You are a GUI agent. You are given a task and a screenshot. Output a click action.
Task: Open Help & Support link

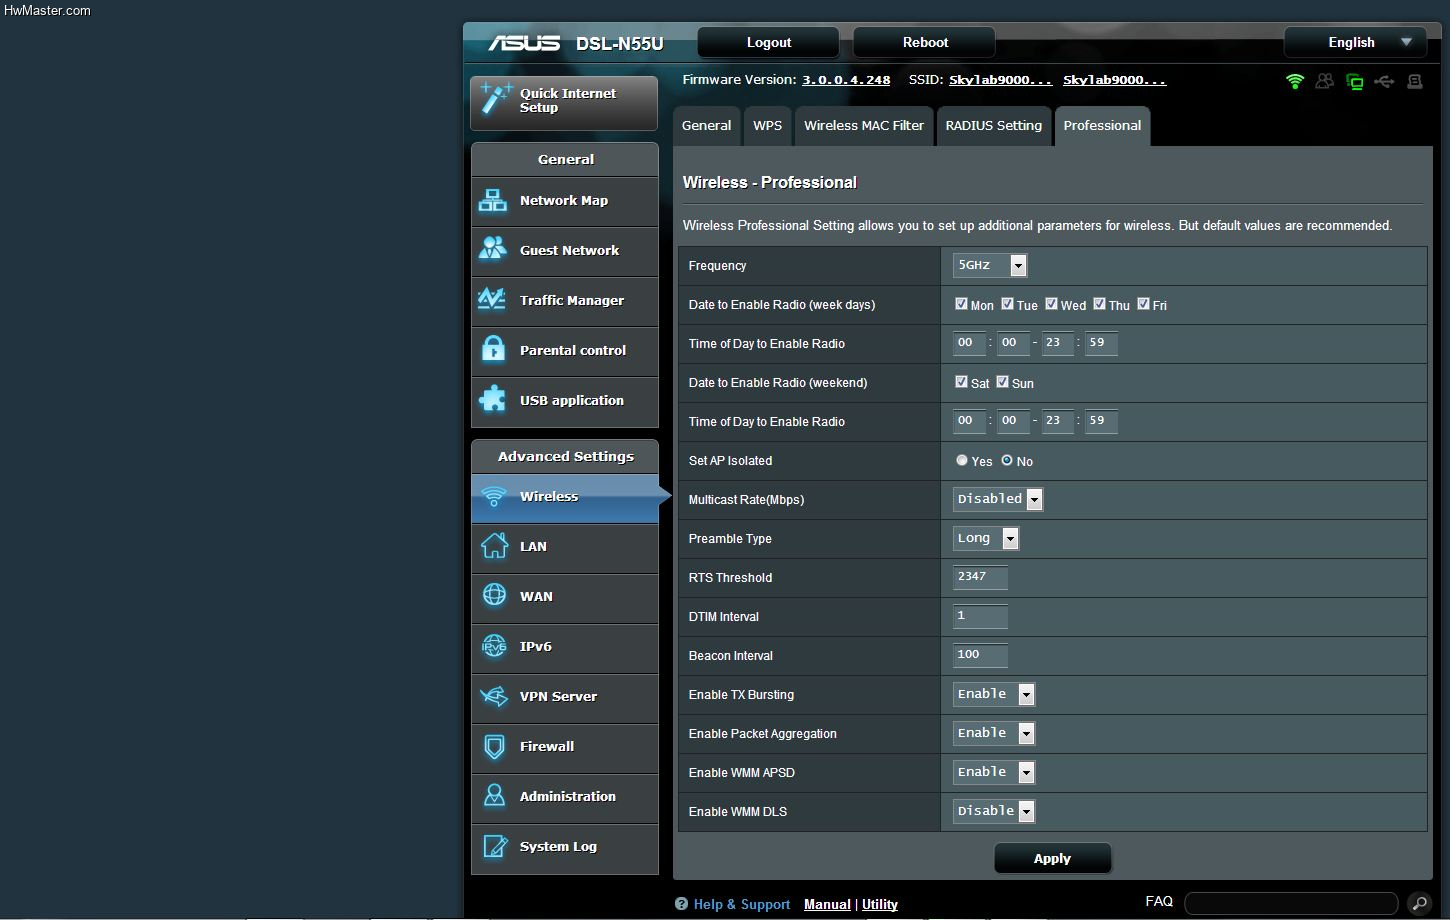click(x=742, y=904)
